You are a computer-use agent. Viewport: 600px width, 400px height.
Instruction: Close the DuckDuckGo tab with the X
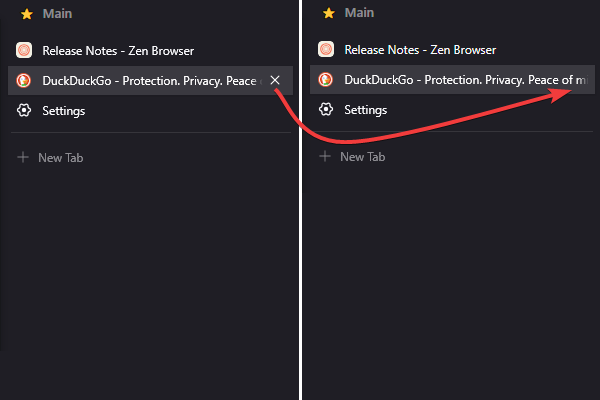tap(275, 80)
